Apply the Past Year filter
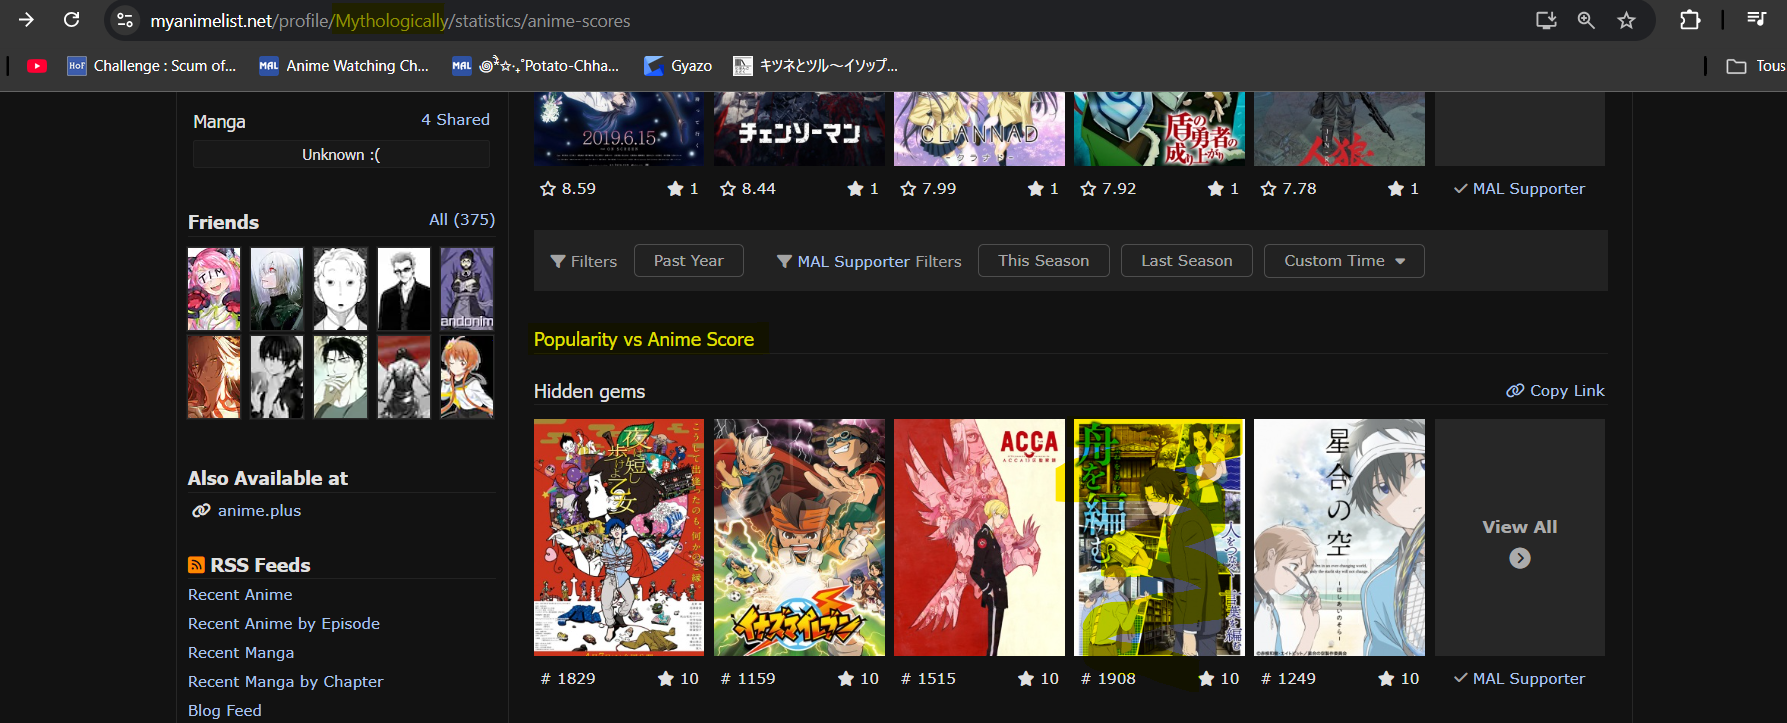The height and width of the screenshot is (723, 1787). click(689, 260)
